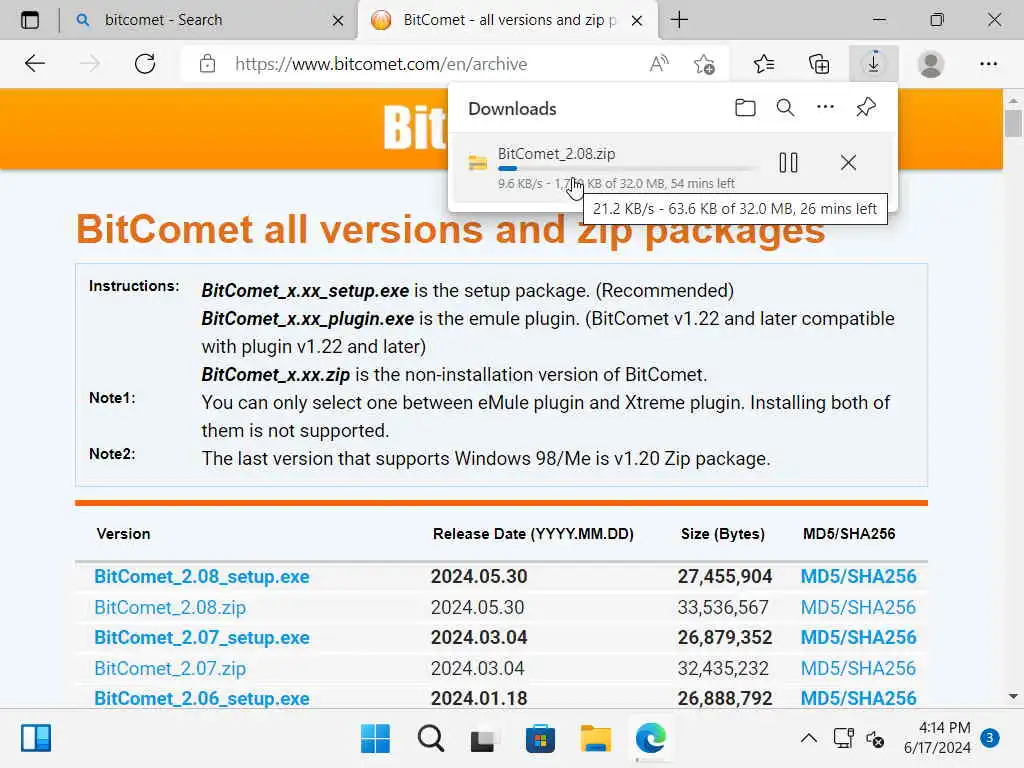Open File Explorer from taskbar
Viewport: 1024px width, 768px height.
click(x=596, y=739)
